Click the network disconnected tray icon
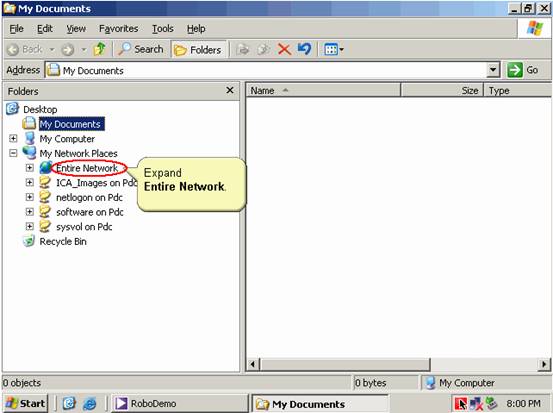Screen dimensions: 553x413 point(476,403)
